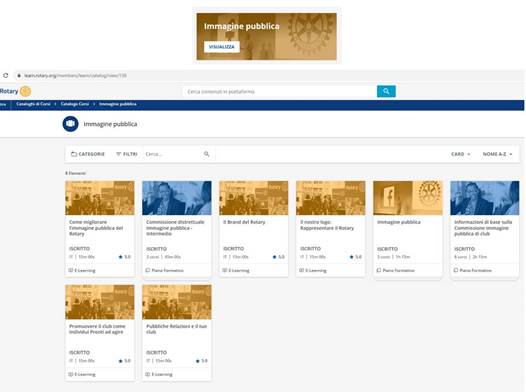Go to Cataloghi di Corsi breadcrumb
The width and height of the screenshot is (526, 392).
pos(33,104)
